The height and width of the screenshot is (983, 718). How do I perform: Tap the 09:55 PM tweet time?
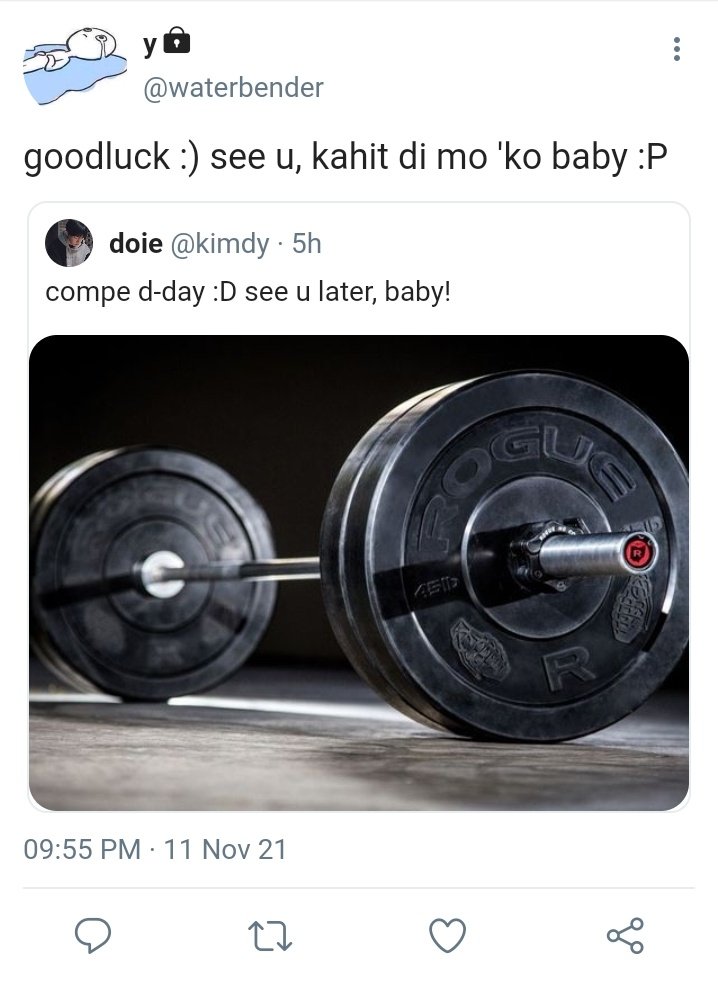tap(82, 849)
